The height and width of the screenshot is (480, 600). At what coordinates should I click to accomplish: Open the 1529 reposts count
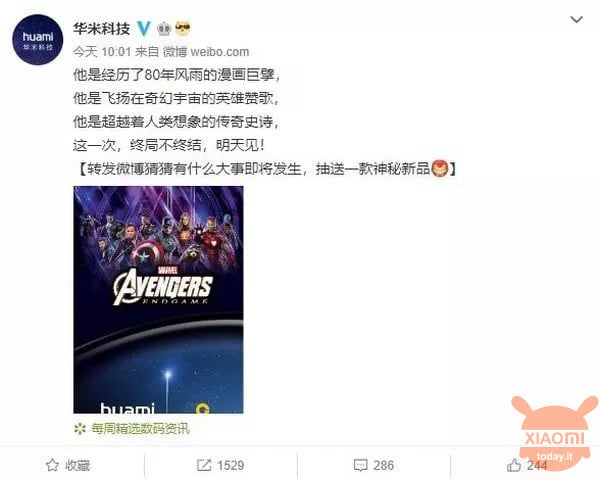231,465
